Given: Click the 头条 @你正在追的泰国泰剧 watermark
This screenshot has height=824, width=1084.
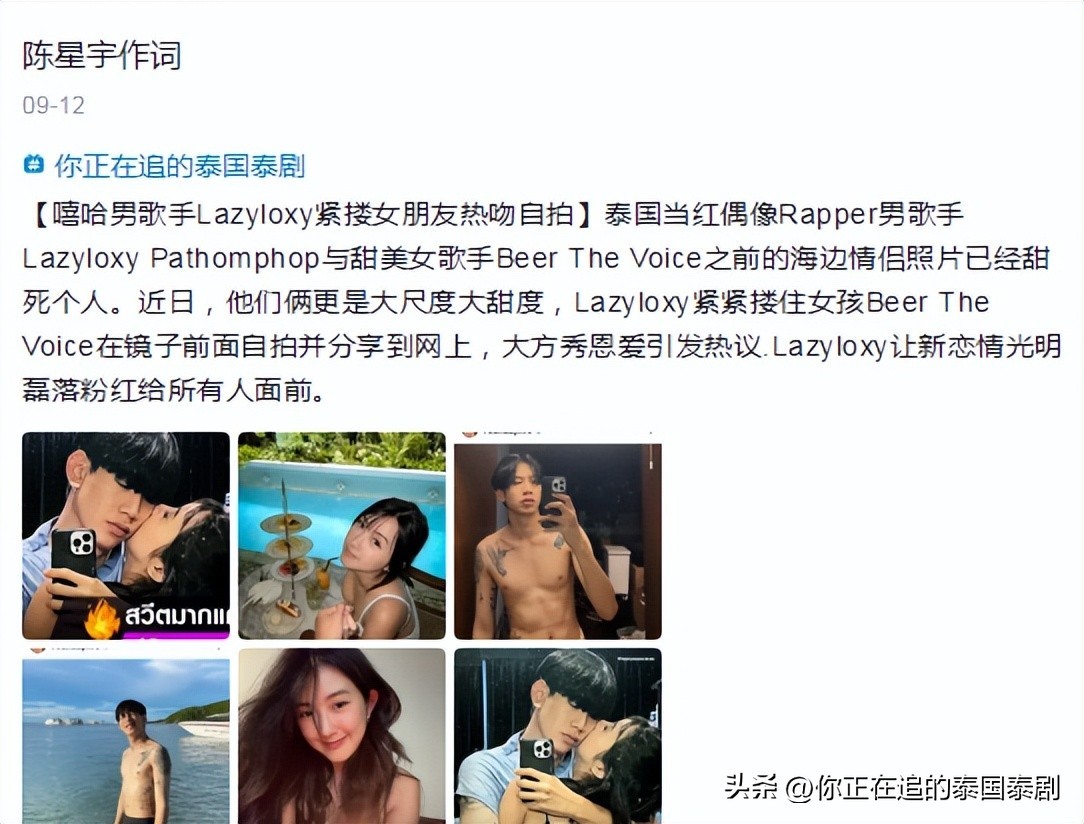Looking at the screenshot, I should click(x=892, y=787).
